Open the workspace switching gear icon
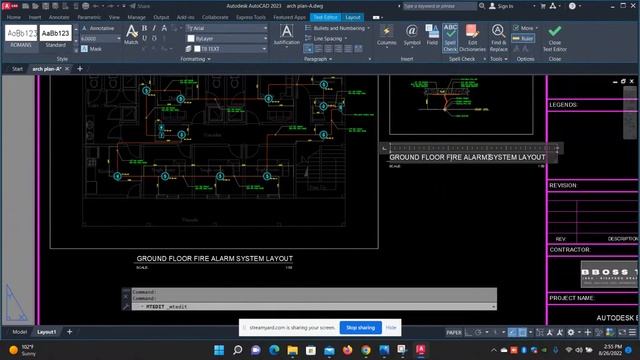 (x=571, y=332)
